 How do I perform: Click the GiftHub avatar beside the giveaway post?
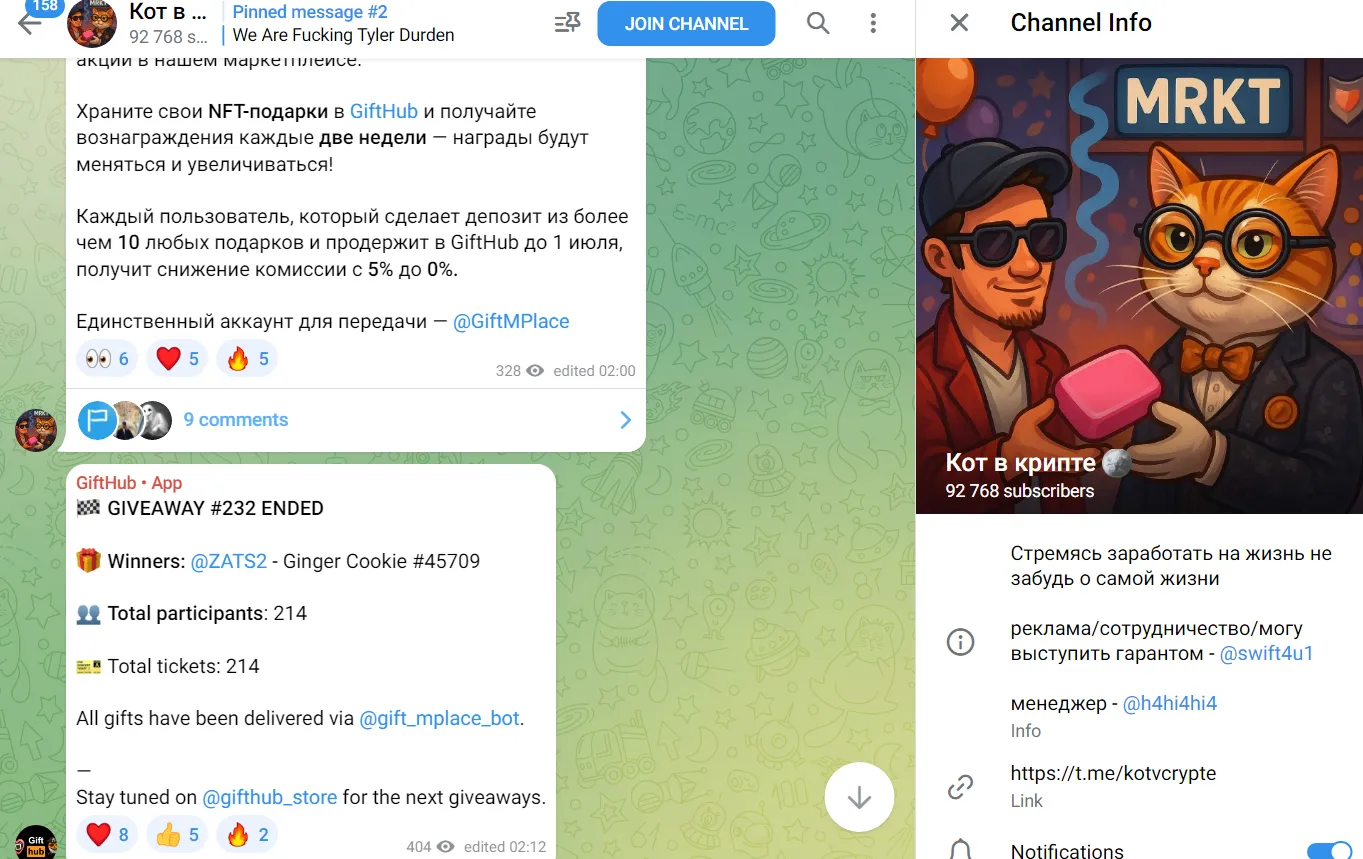click(36, 842)
